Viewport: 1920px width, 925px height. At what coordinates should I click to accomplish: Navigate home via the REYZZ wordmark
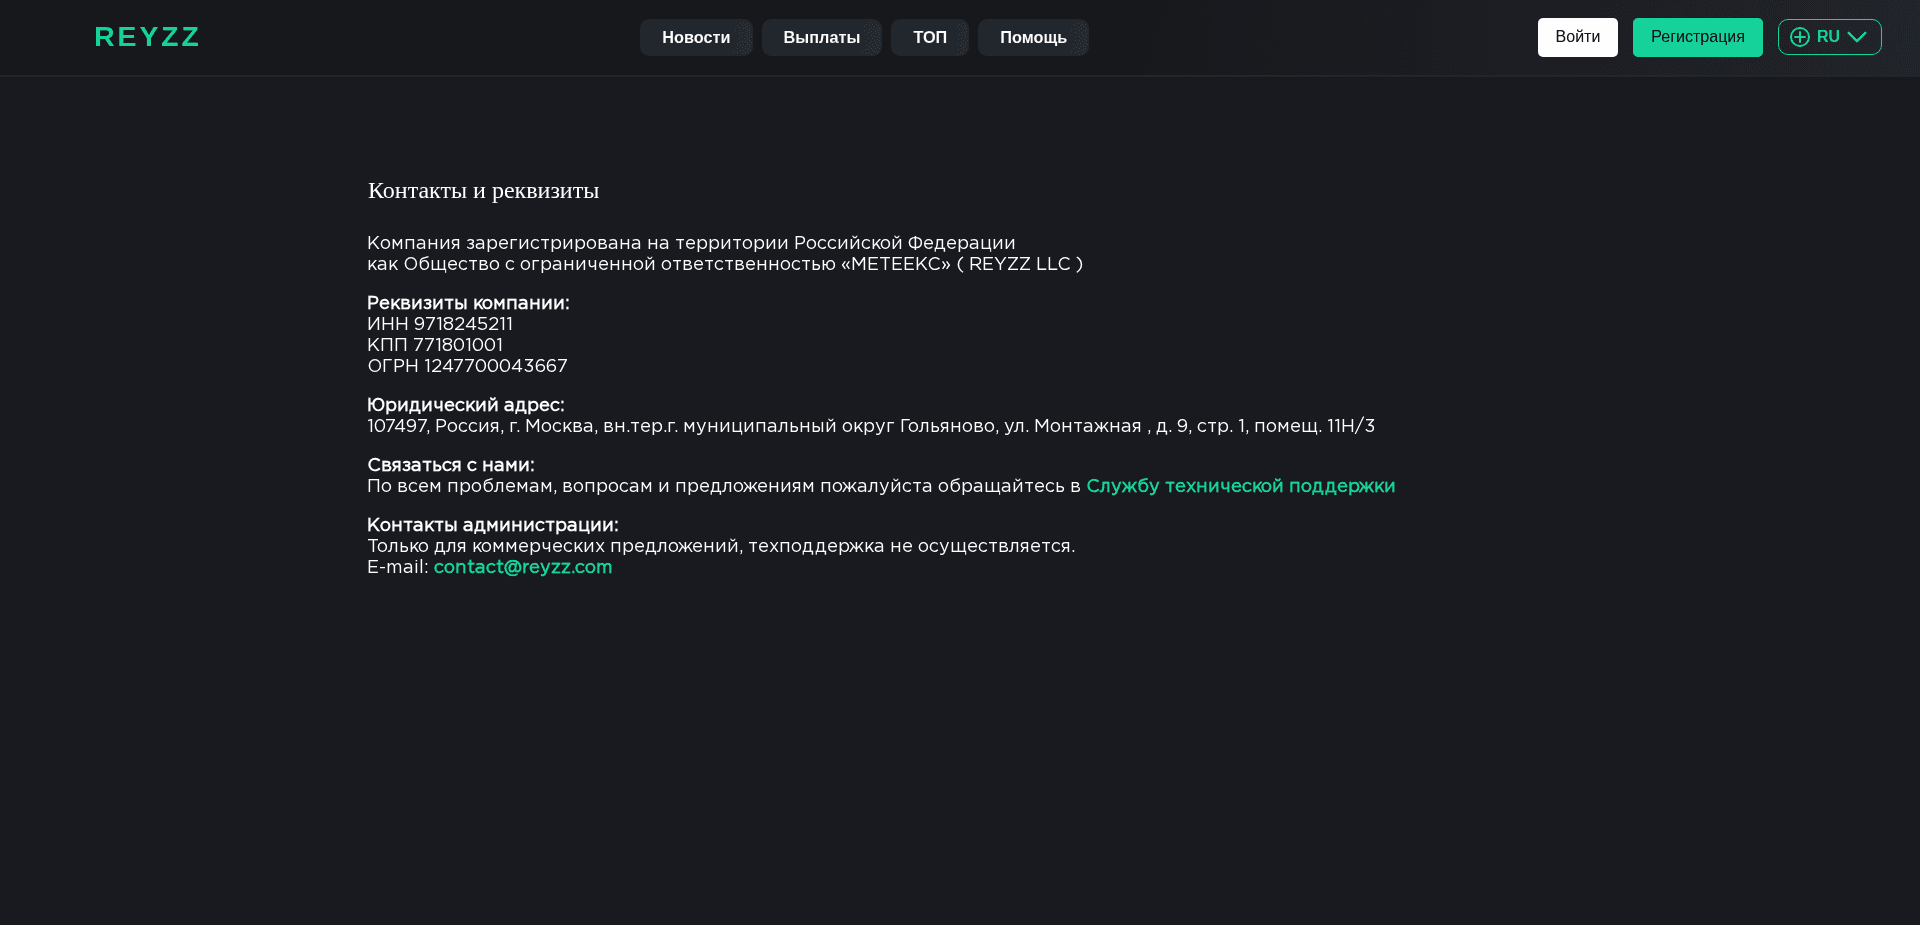pos(146,37)
